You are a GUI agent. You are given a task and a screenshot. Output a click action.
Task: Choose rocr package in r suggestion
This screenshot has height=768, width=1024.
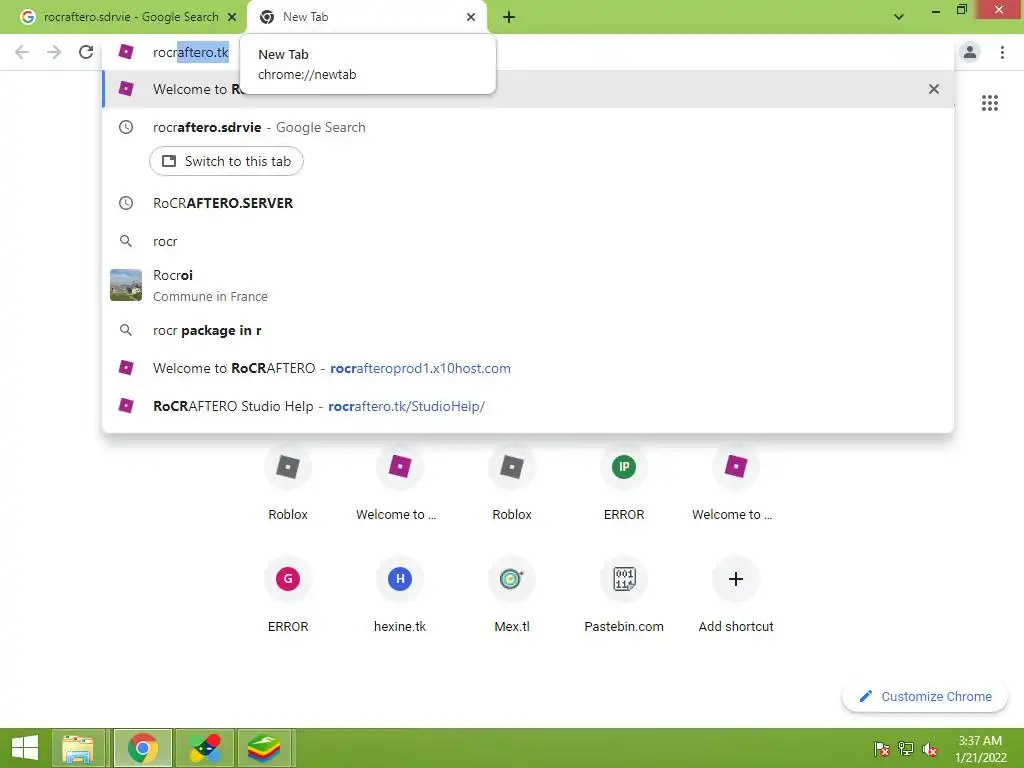528,330
